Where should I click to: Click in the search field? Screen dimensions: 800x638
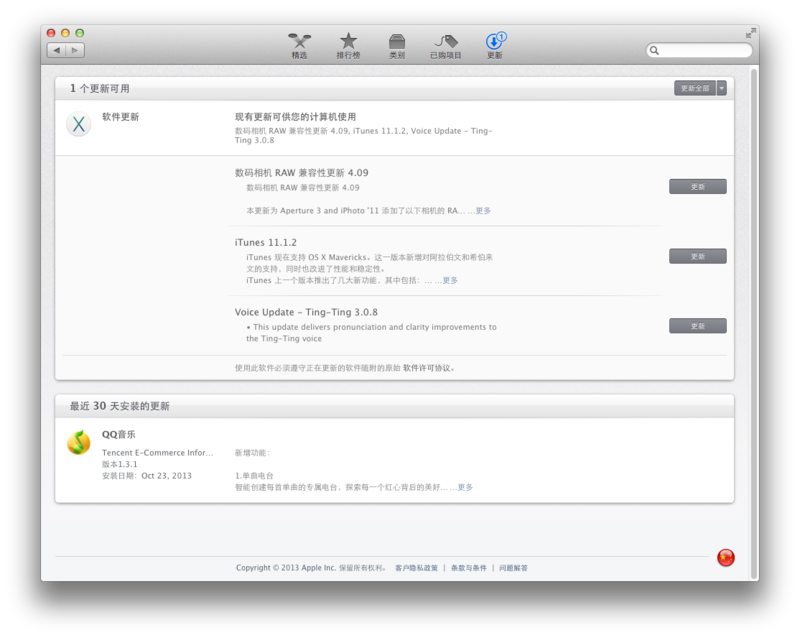click(x=699, y=50)
